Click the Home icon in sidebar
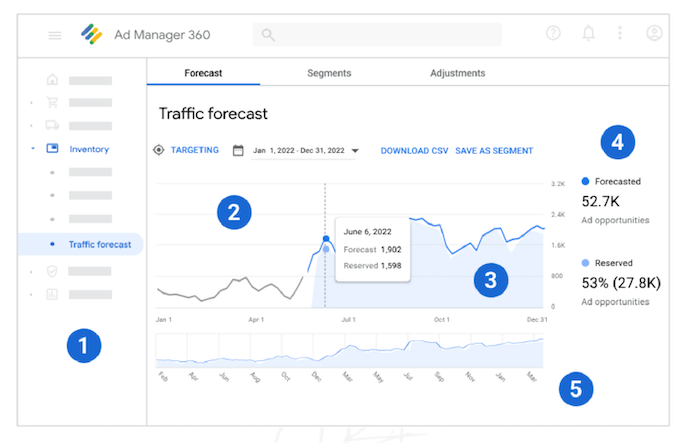Image resolution: width=680 pixels, height=443 pixels. tap(52, 79)
